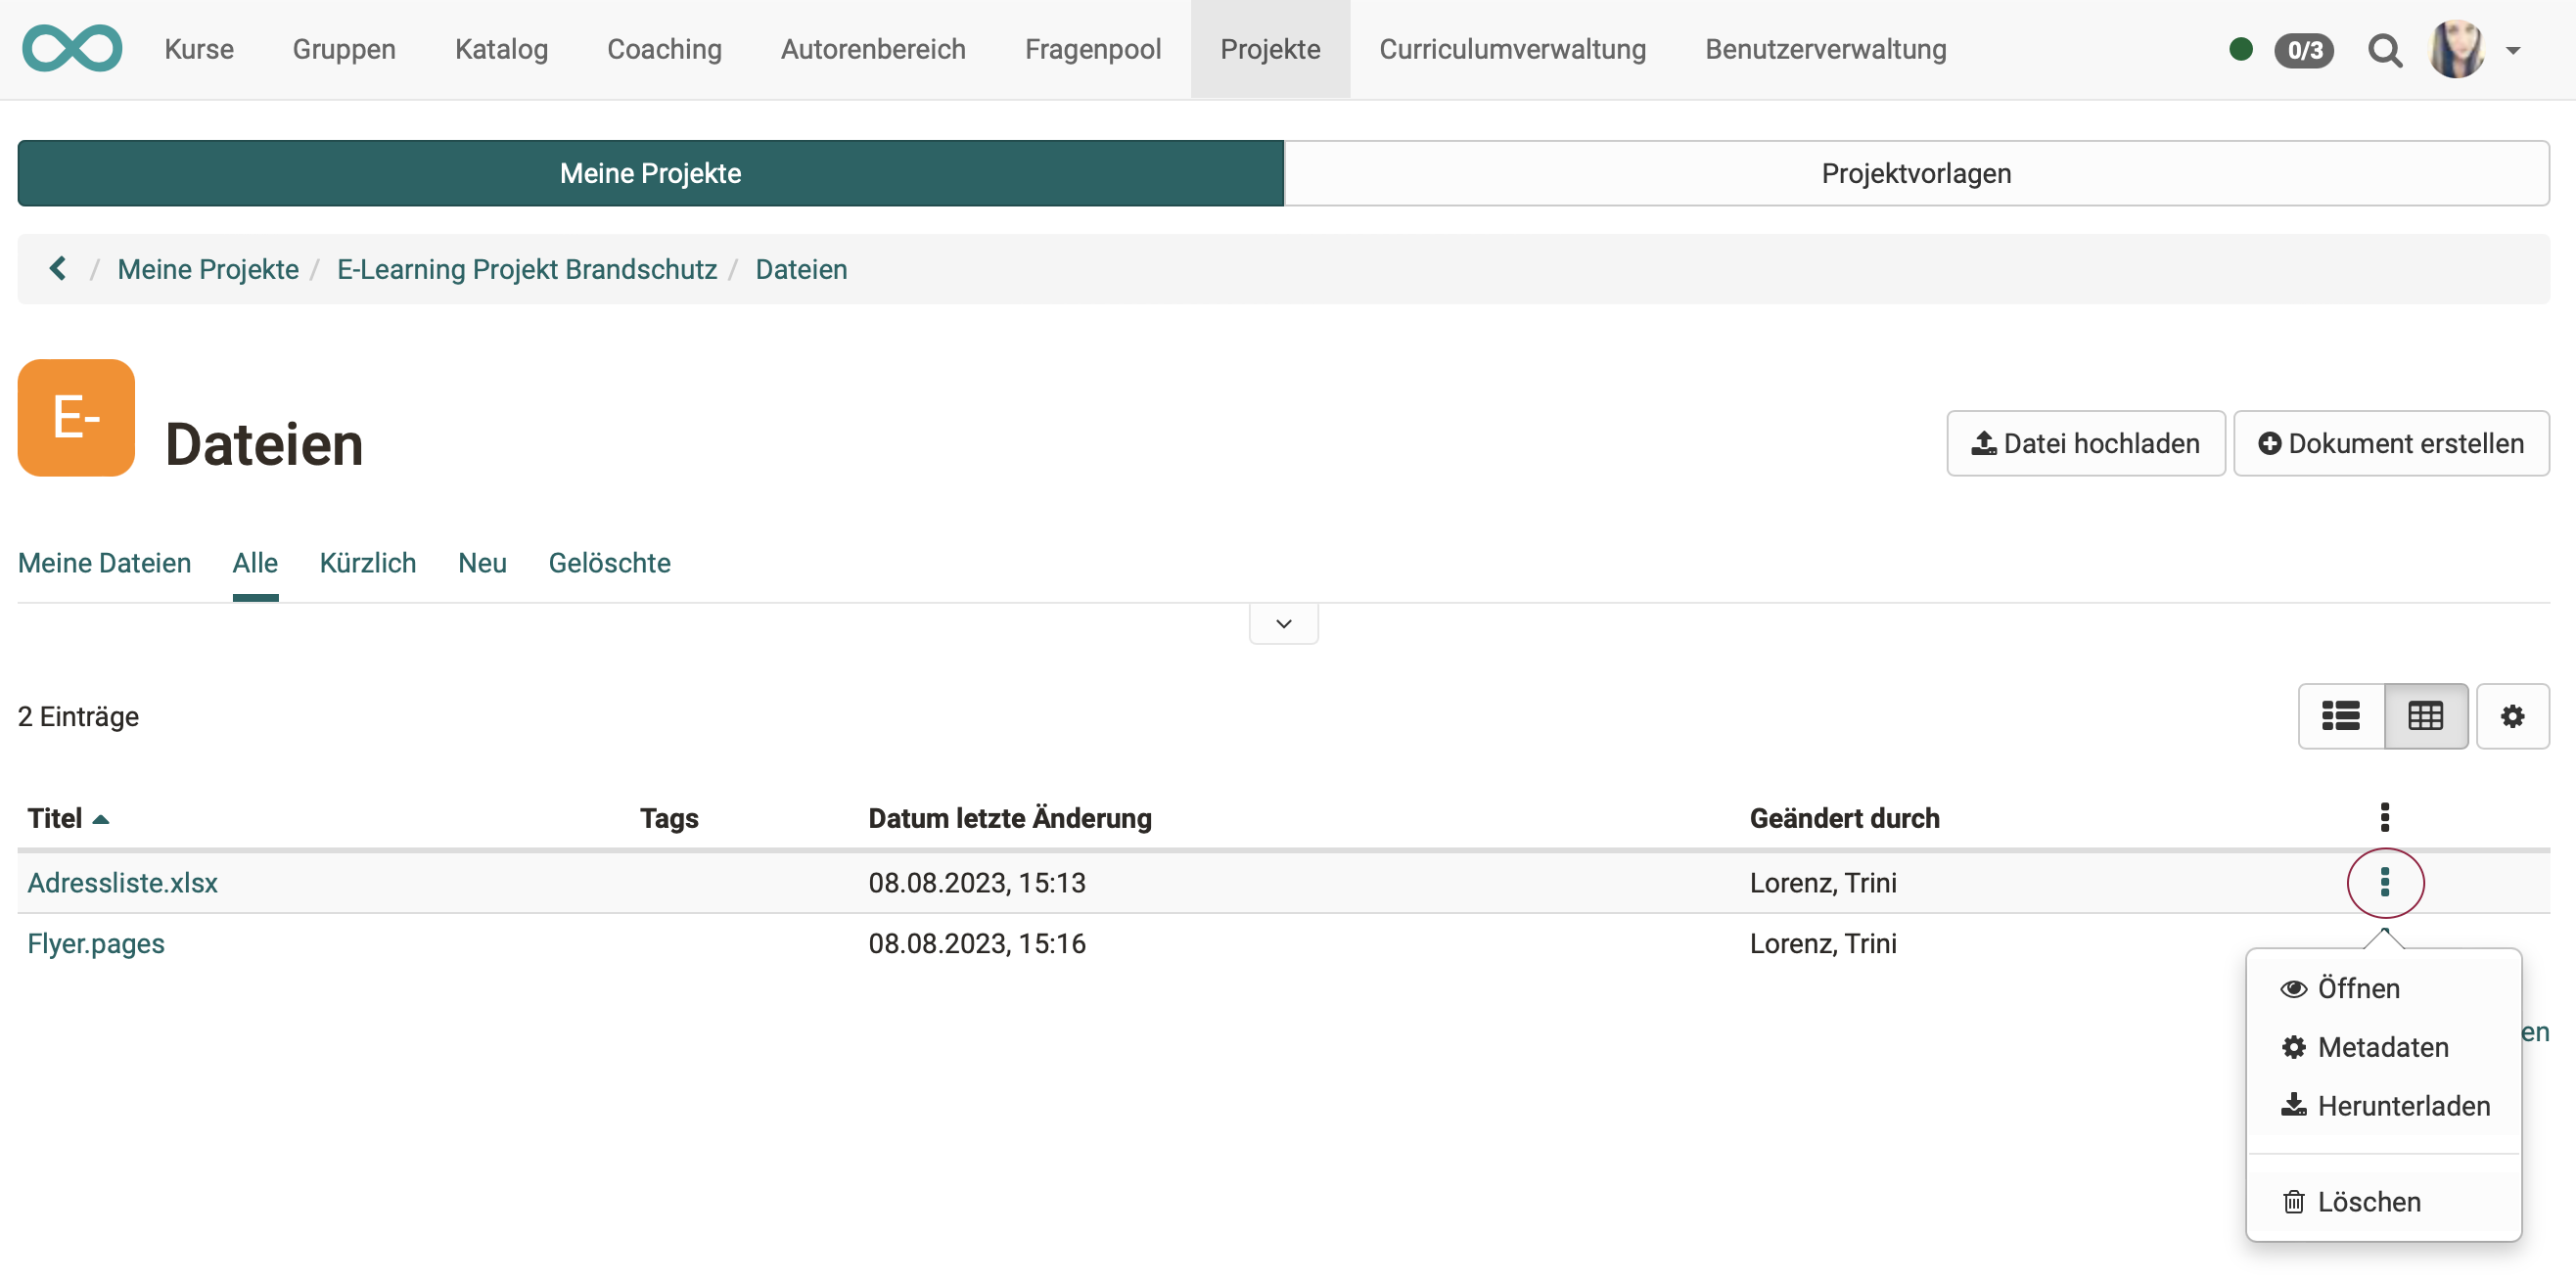2576x1280 pixels.
Task: Open the Flyer.pages file link
Action: coord(96,943)
